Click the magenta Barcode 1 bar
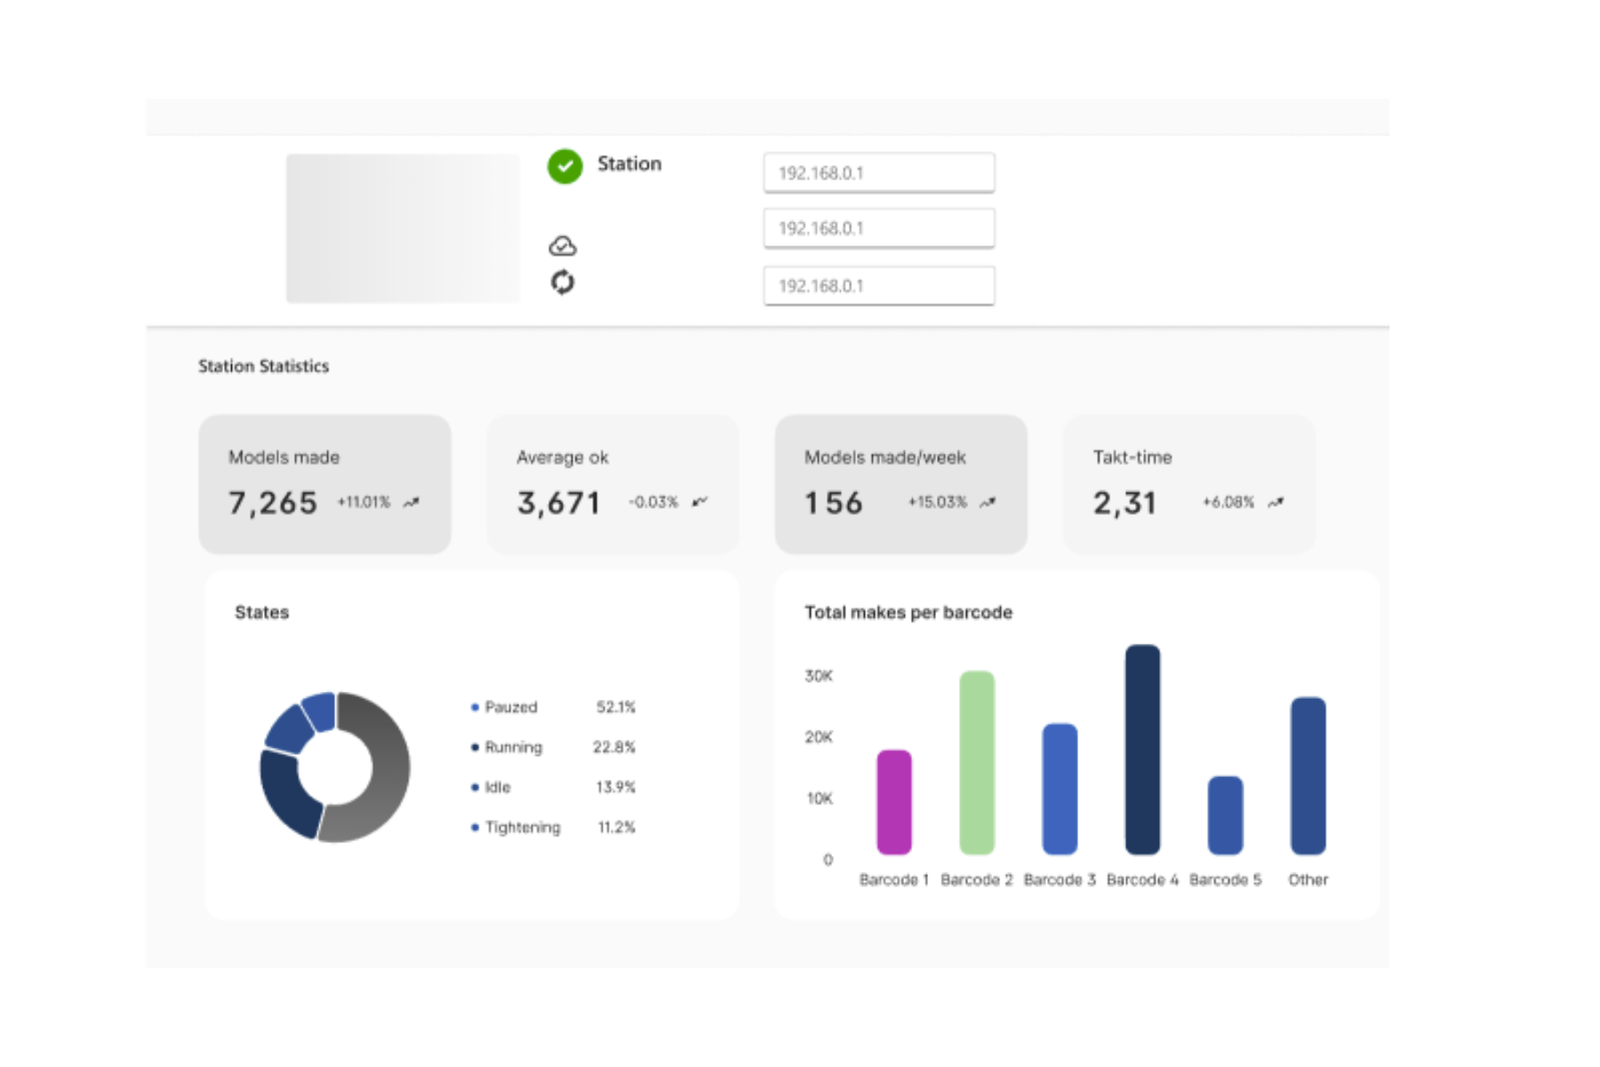 click(894, 802)
